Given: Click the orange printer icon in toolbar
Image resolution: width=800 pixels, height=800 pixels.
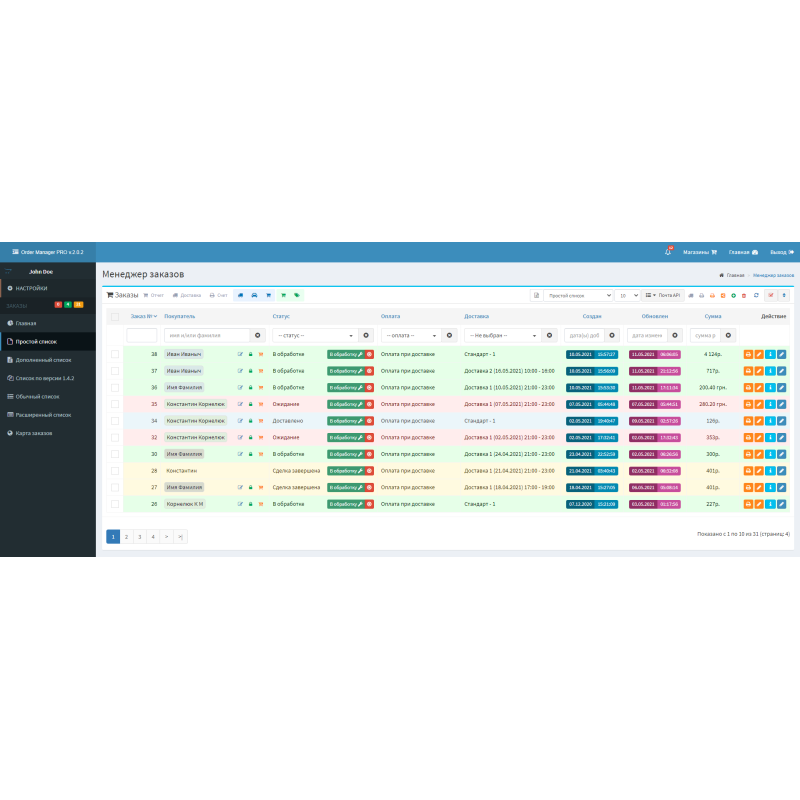Looking at the screenshot, I should [x=712, y=295].
